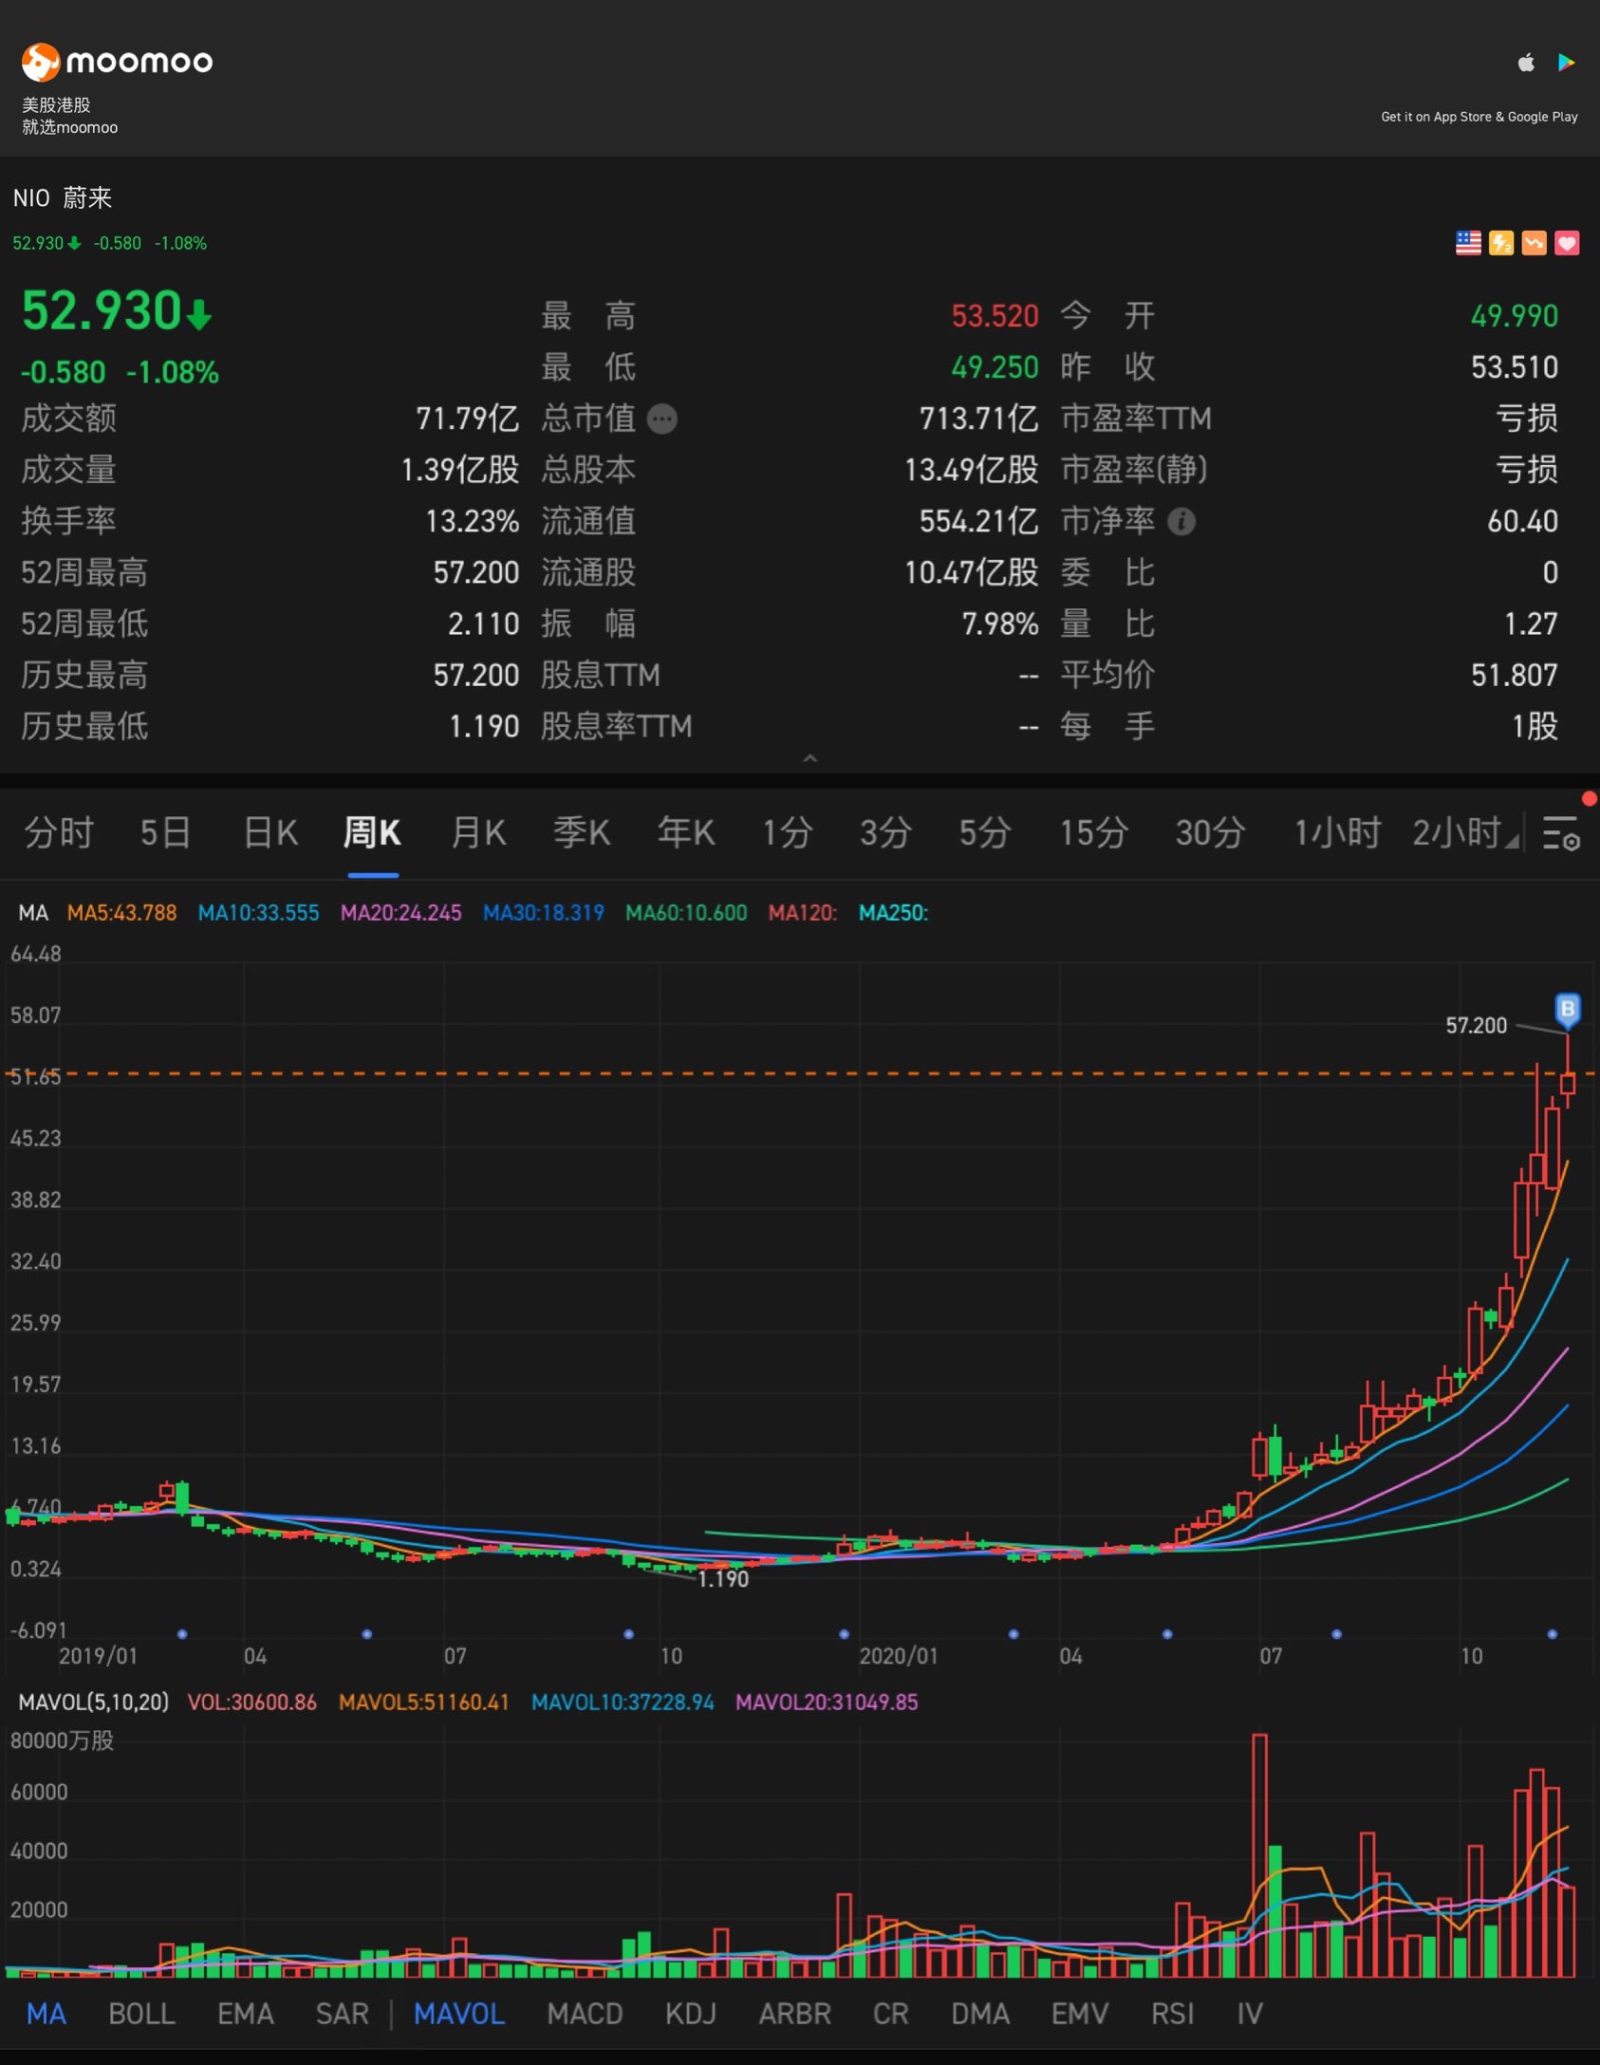Click the blue B marker on chart
This screenshot has height=2065, width=1600.
point(1567,1010)
